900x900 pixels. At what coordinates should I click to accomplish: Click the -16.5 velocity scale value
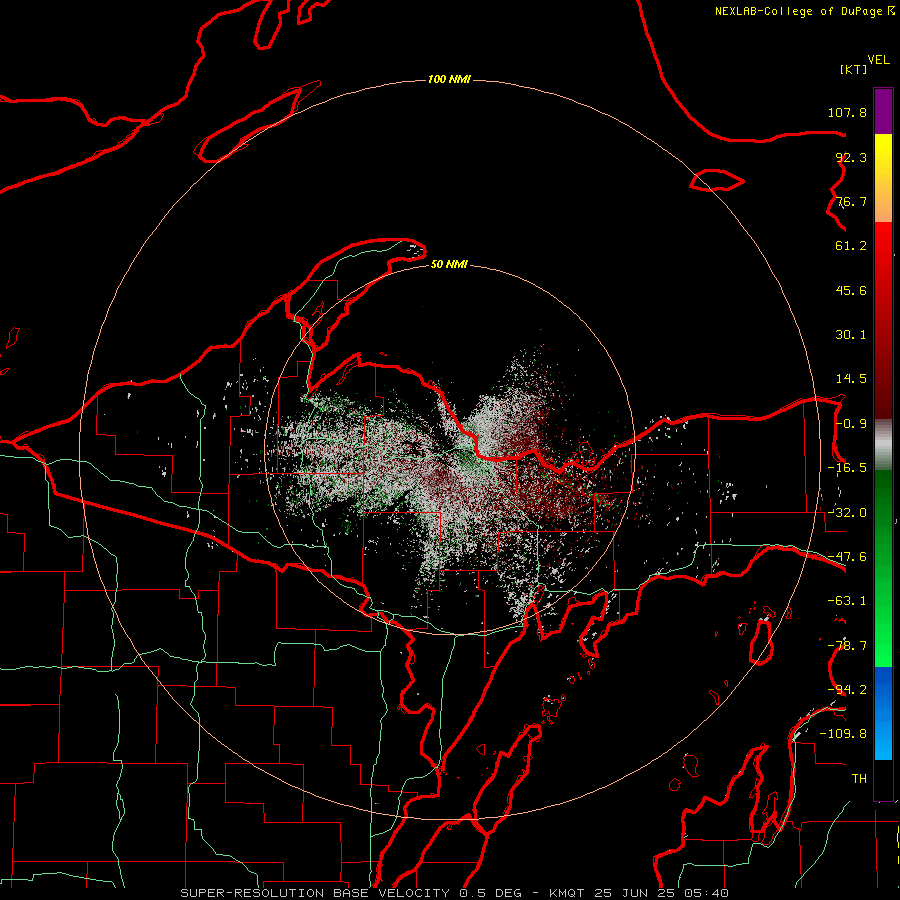847,468
